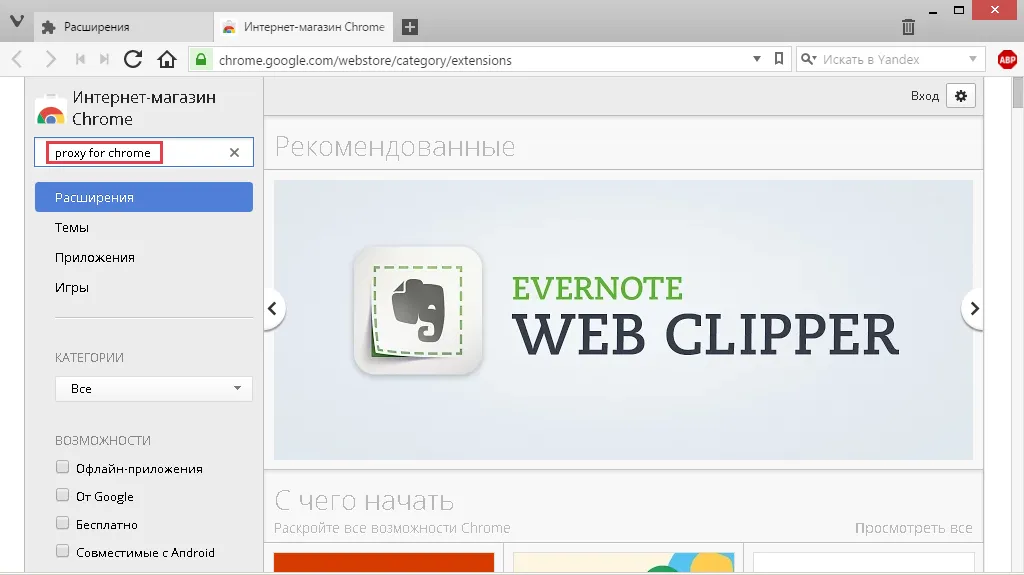Bookmark this page with bookmark icon
The height and width of the screenshot is (575, 1024).
pos(778,59)
